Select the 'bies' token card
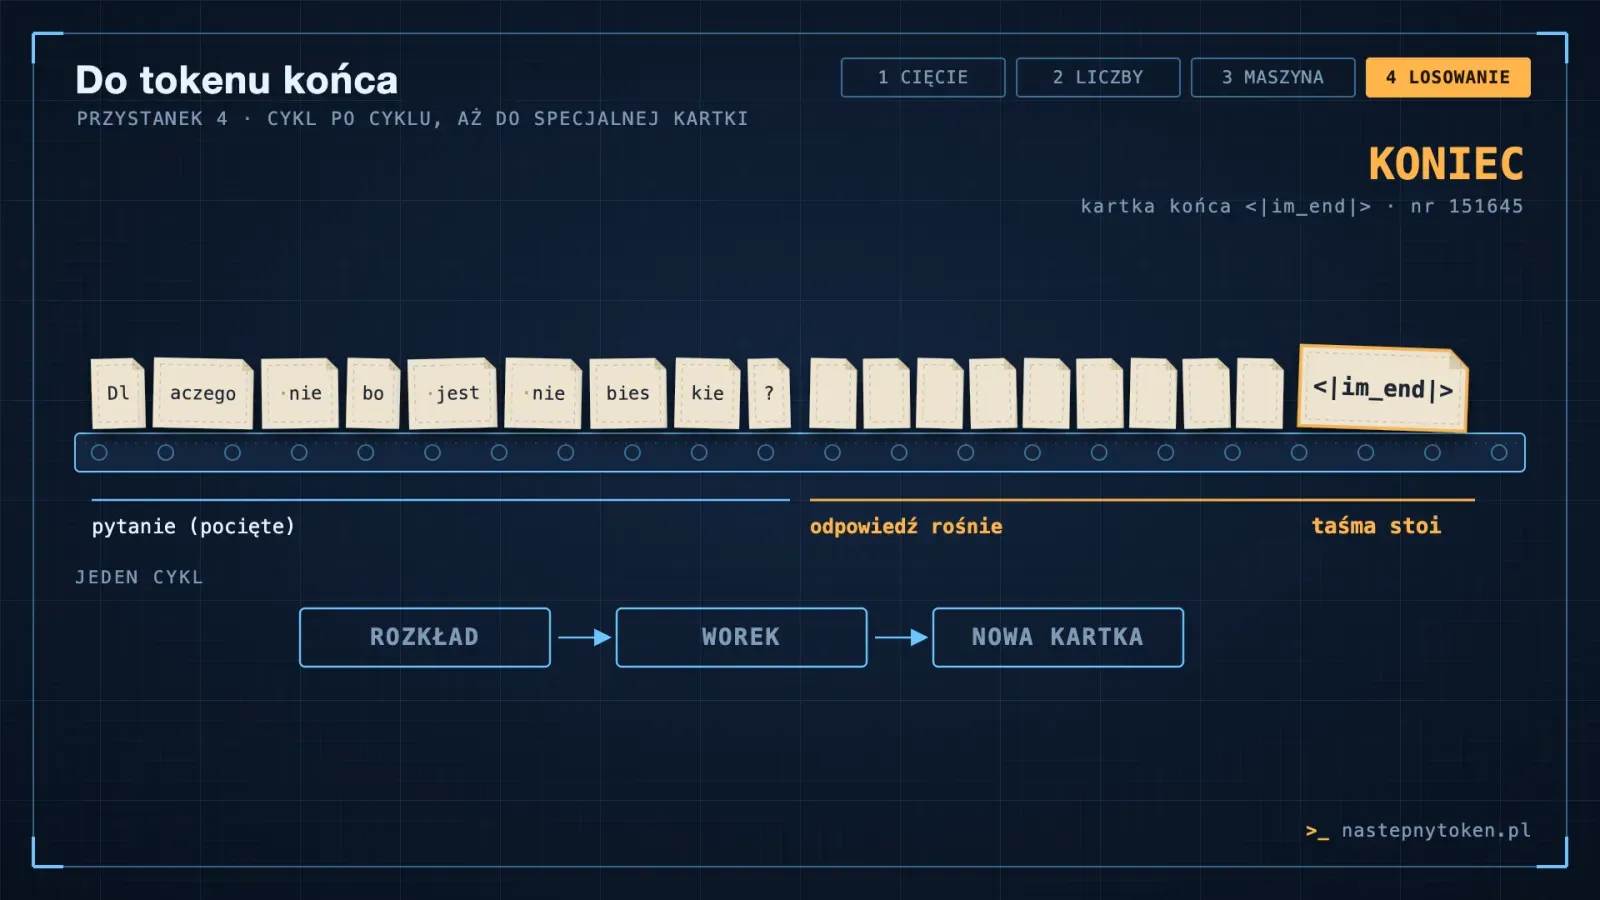This screenshot has height=900, width=1600. coord(628,393)
